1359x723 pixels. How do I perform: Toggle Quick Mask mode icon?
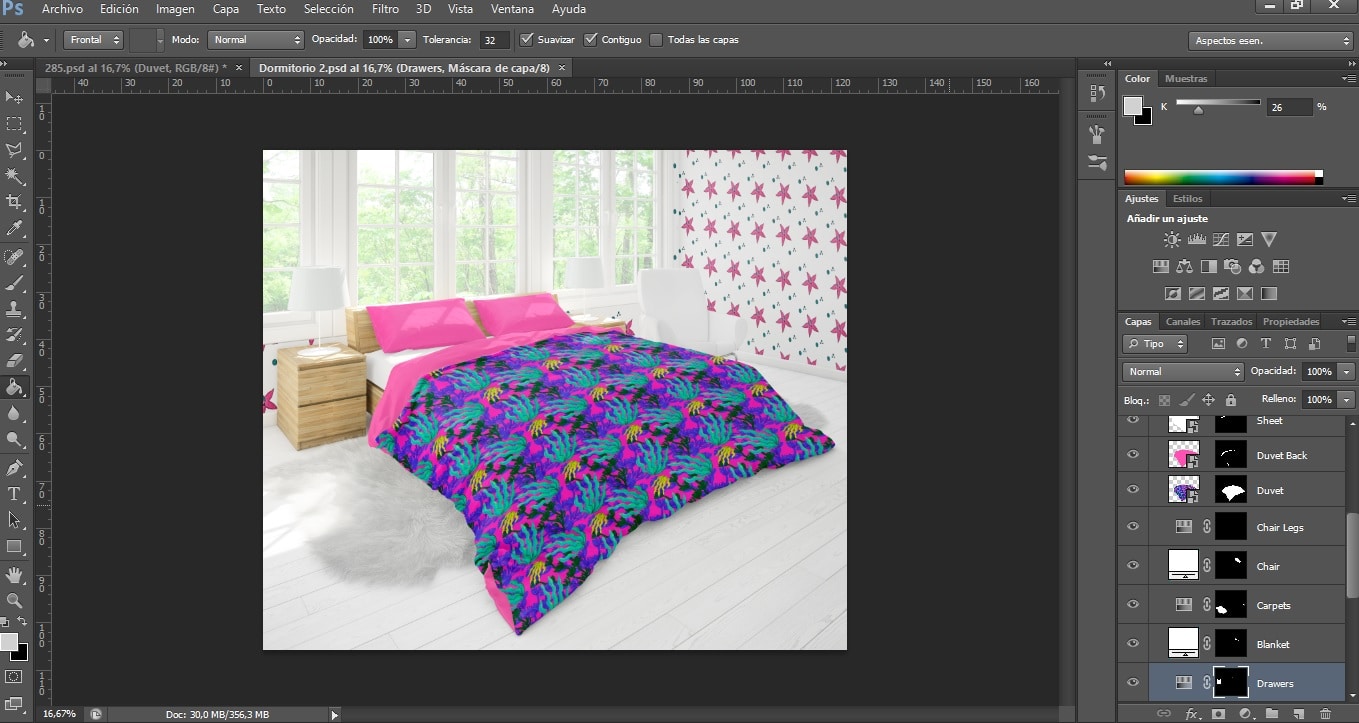tap(14, 677)
